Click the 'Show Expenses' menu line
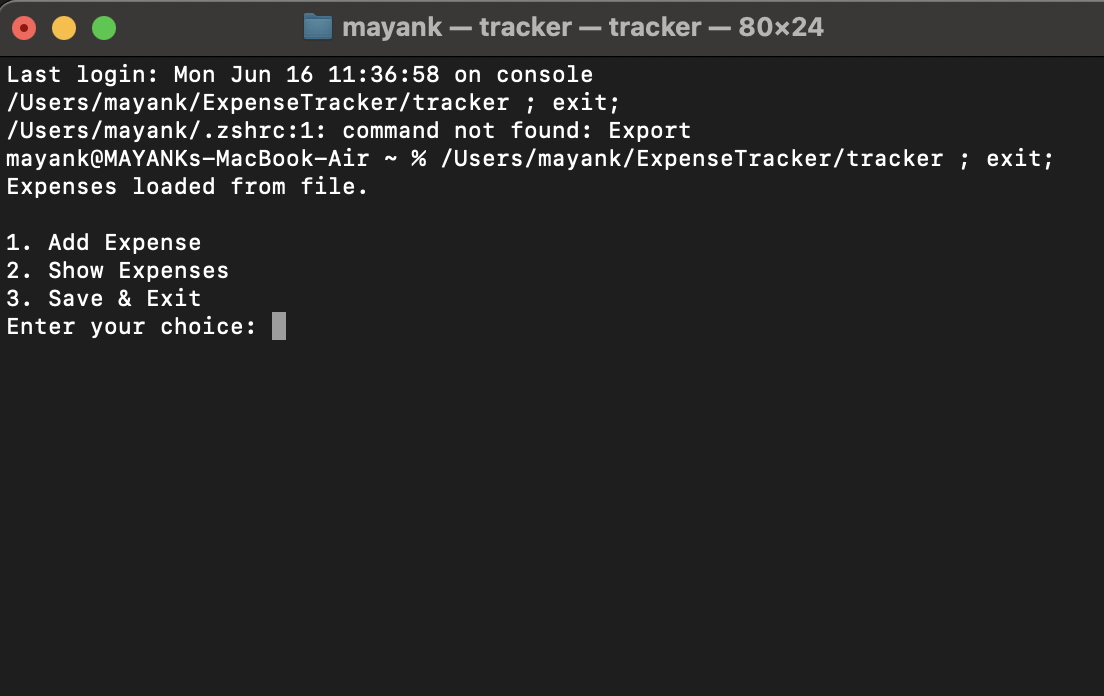 [117, 270]
